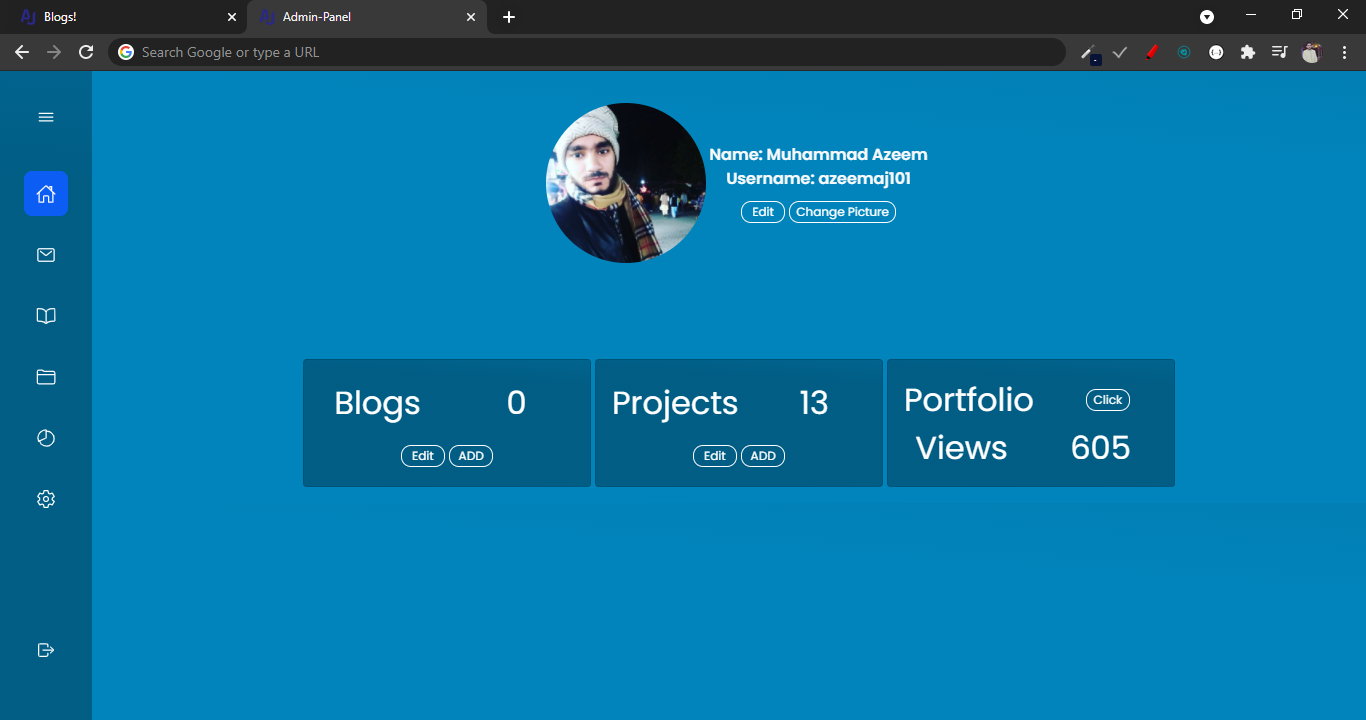The width and height of the screenshot is (1366, 720).
Task: Click the Projects count 13
Action: coord(814,403)
